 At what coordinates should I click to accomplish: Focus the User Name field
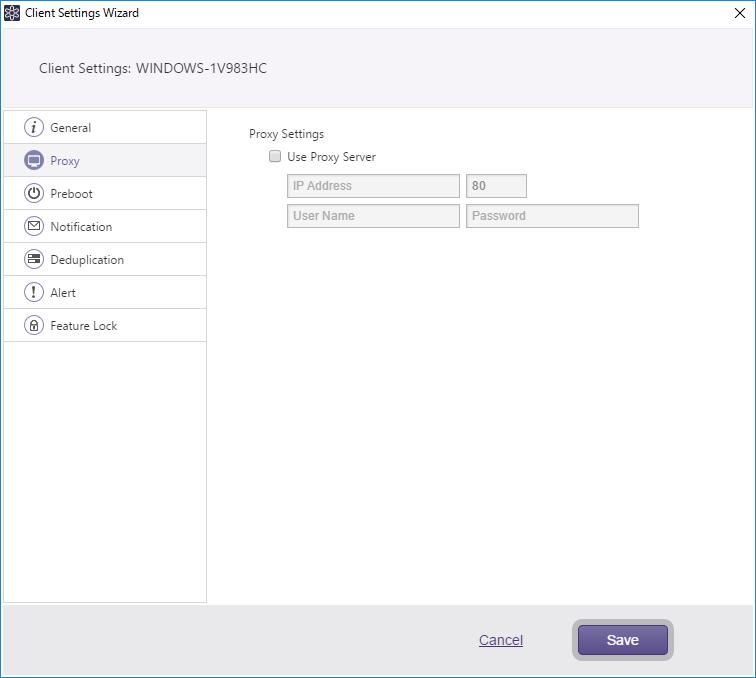tap(373, 216)
